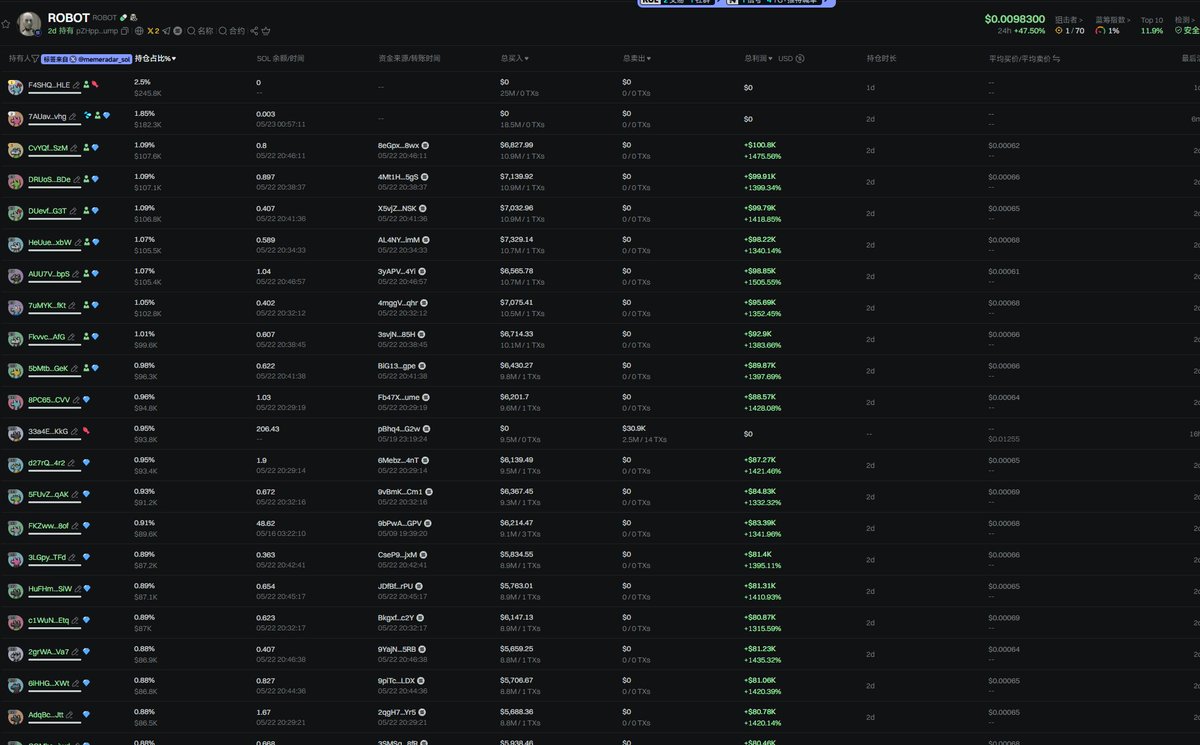Image resolution: width=1200 pixels, height=745 pixels.
Task: Sort by 总卖出 column
Action: click(637, 59)
